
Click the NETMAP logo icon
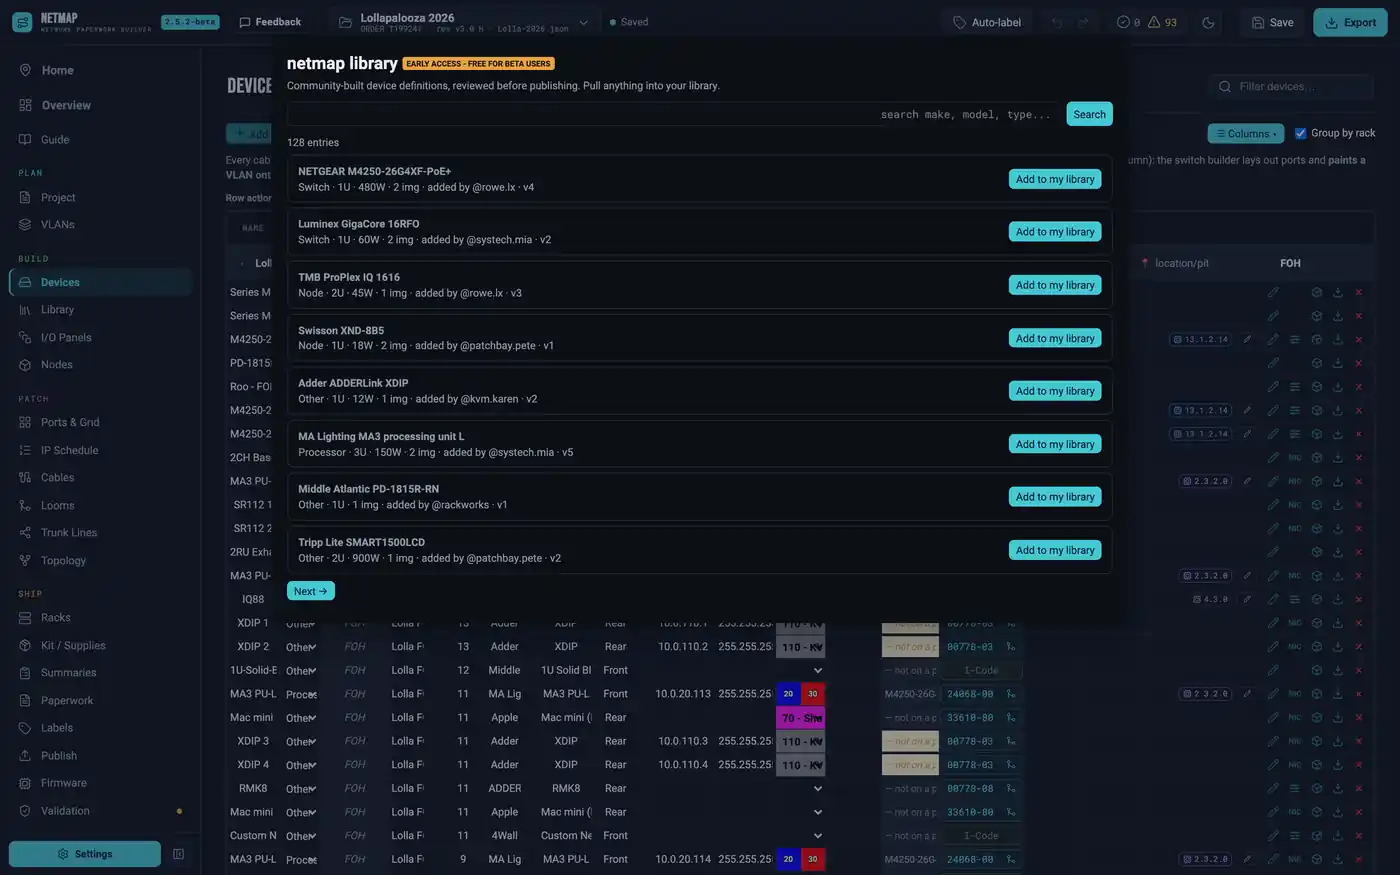pyautogui.click(x=22, y=22)
